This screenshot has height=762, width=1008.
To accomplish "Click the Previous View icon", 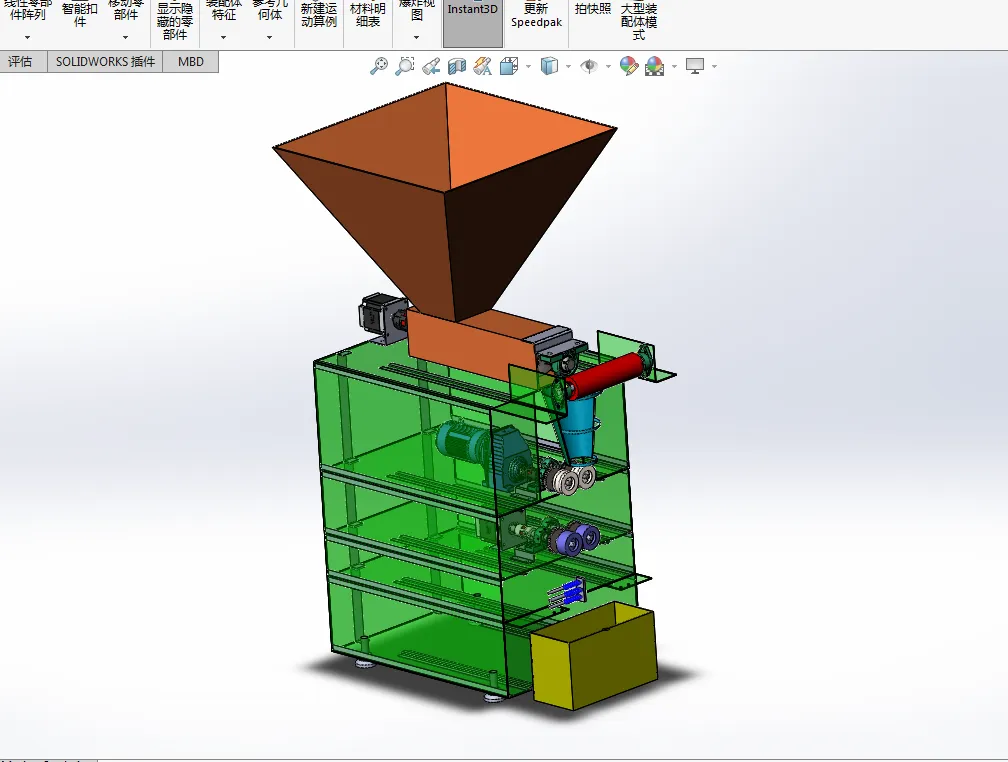I will coord(431,66).
